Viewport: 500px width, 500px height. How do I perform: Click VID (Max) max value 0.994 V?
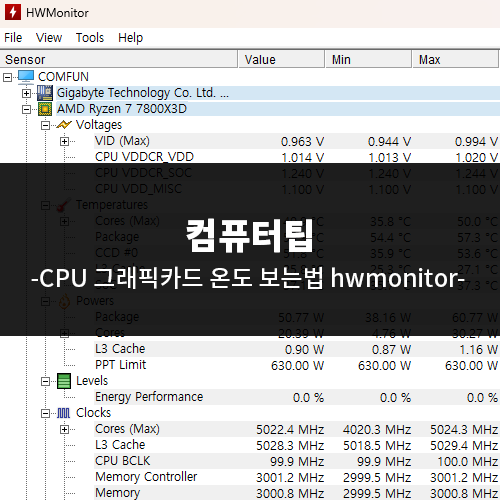(x=476, y=142)
